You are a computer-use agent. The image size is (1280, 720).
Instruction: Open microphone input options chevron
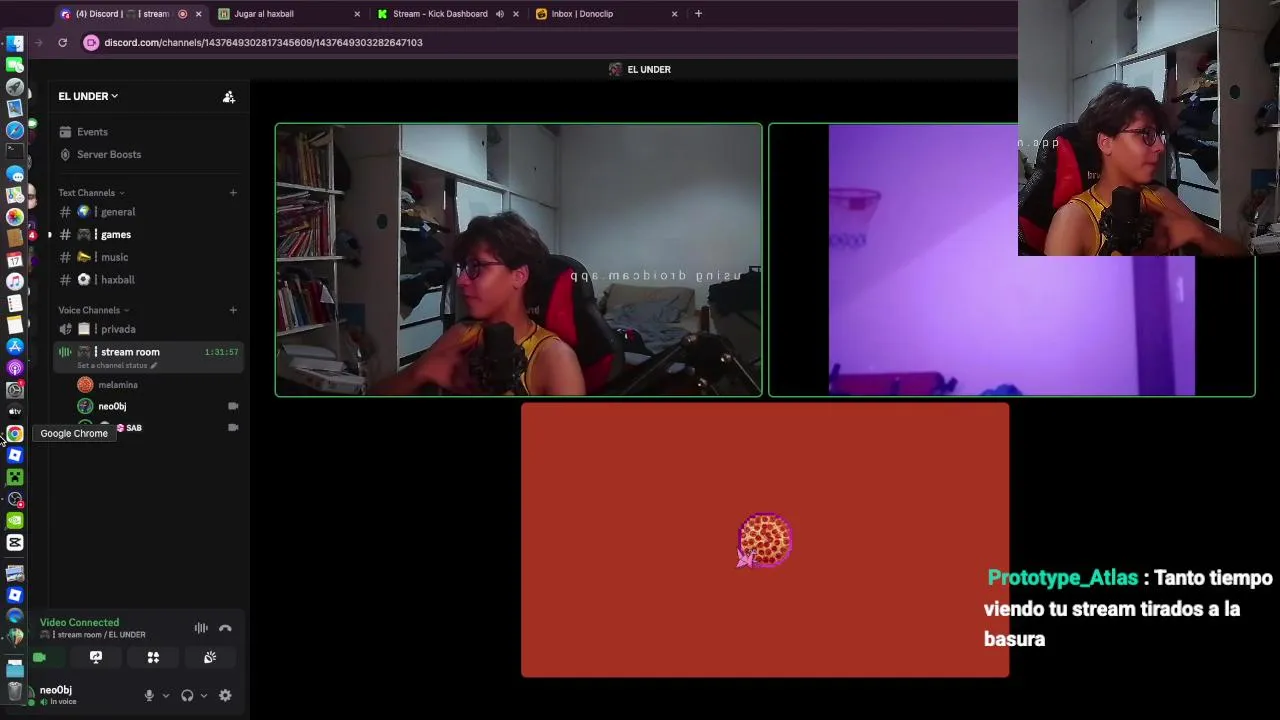(x=166, y=695)
